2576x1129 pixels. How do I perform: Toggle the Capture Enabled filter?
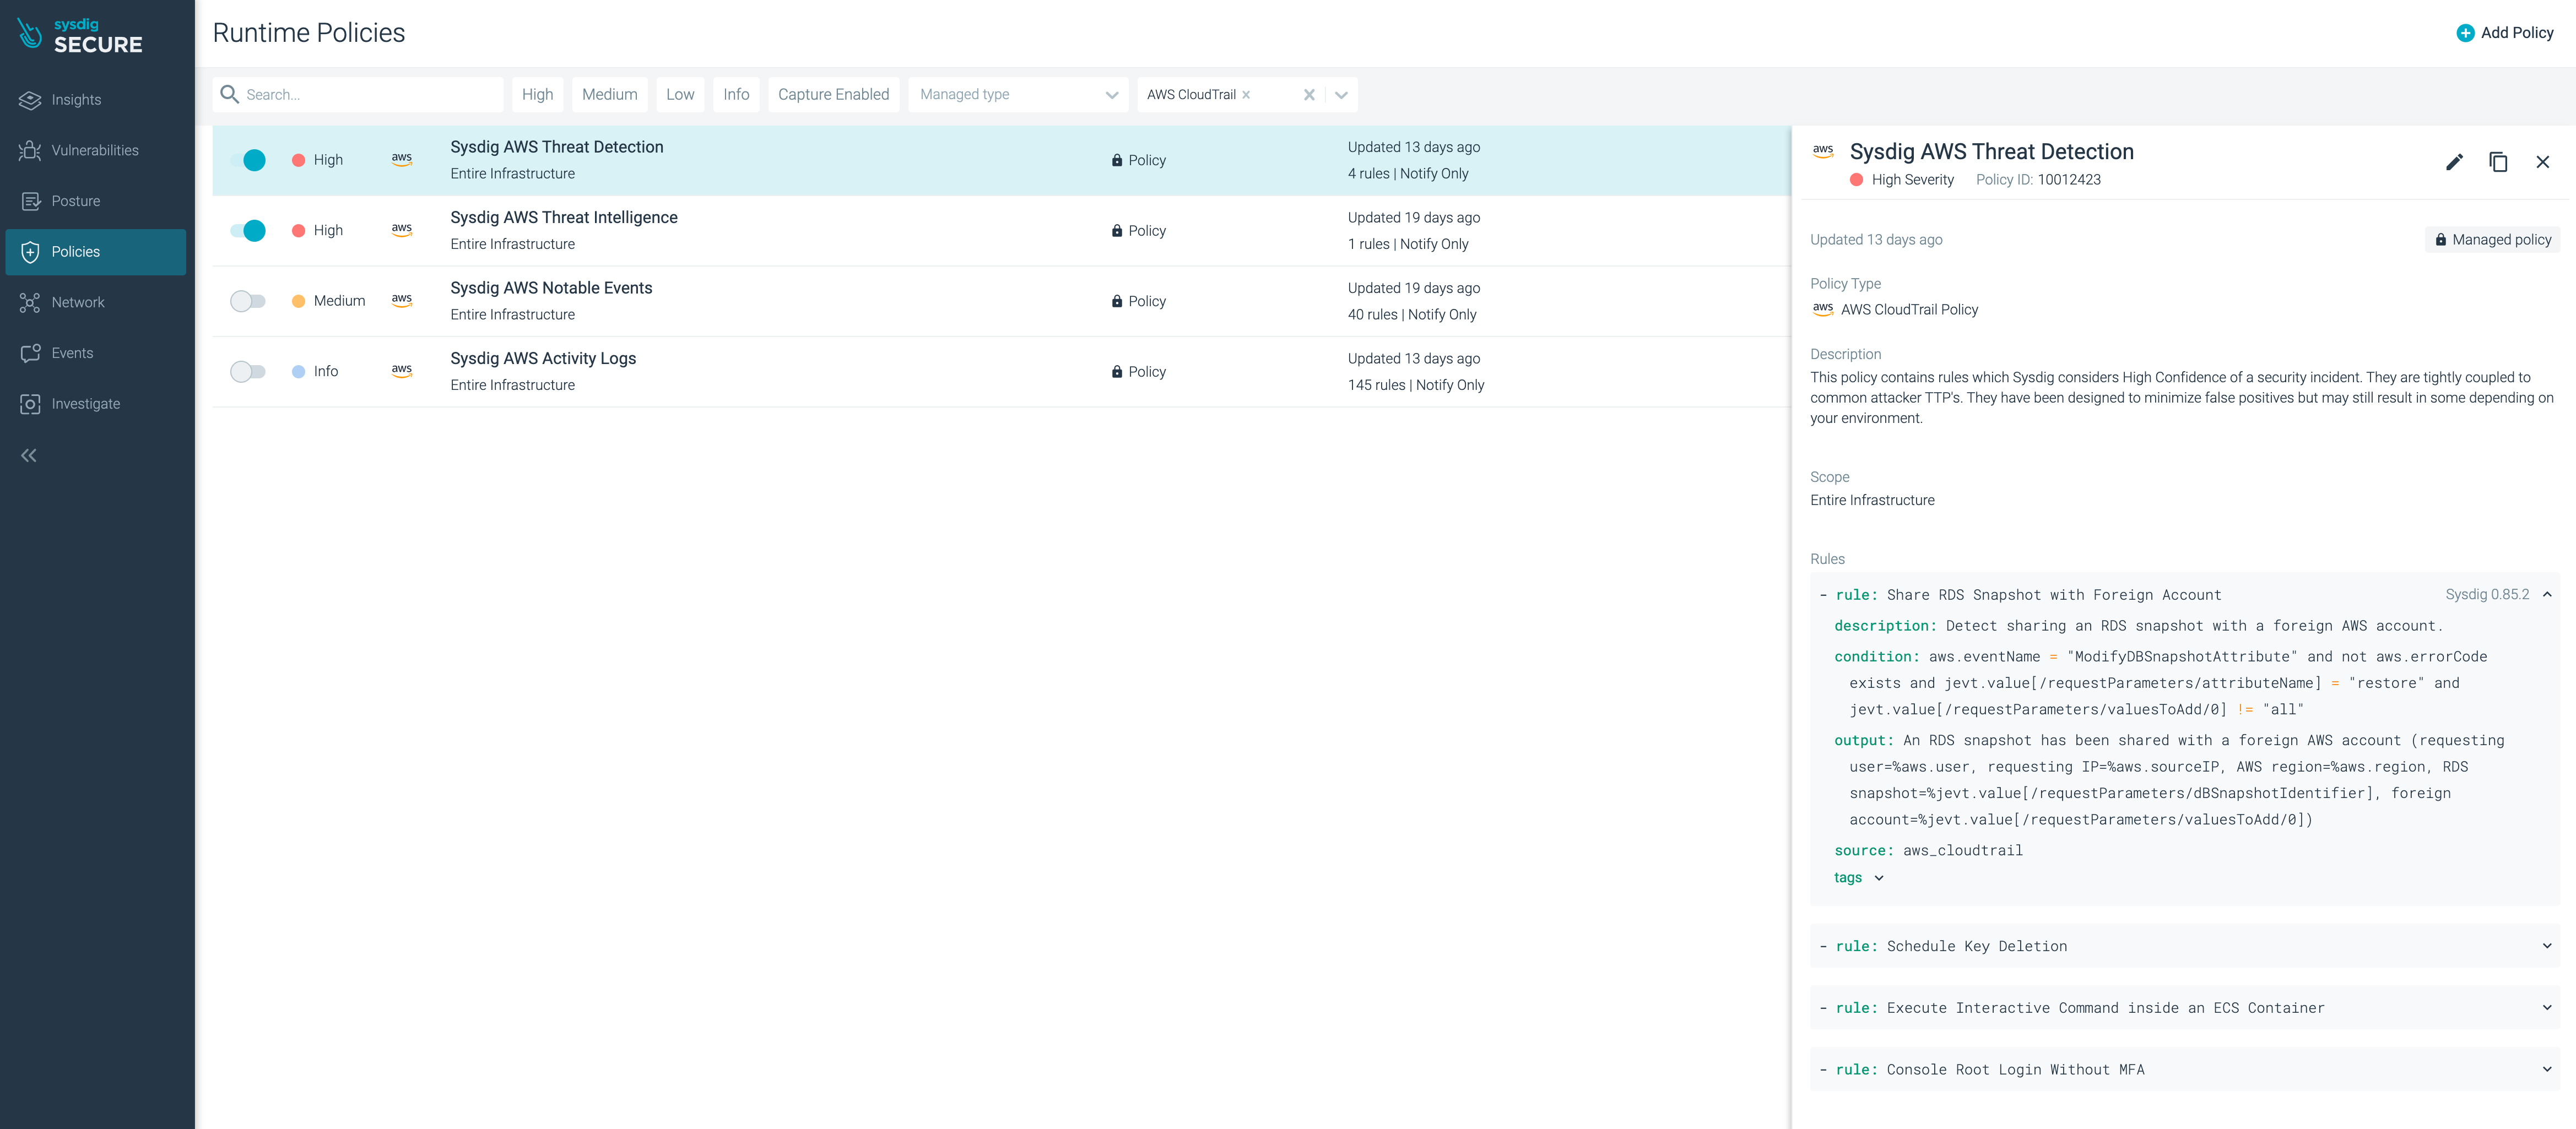(x=833, y=94)
